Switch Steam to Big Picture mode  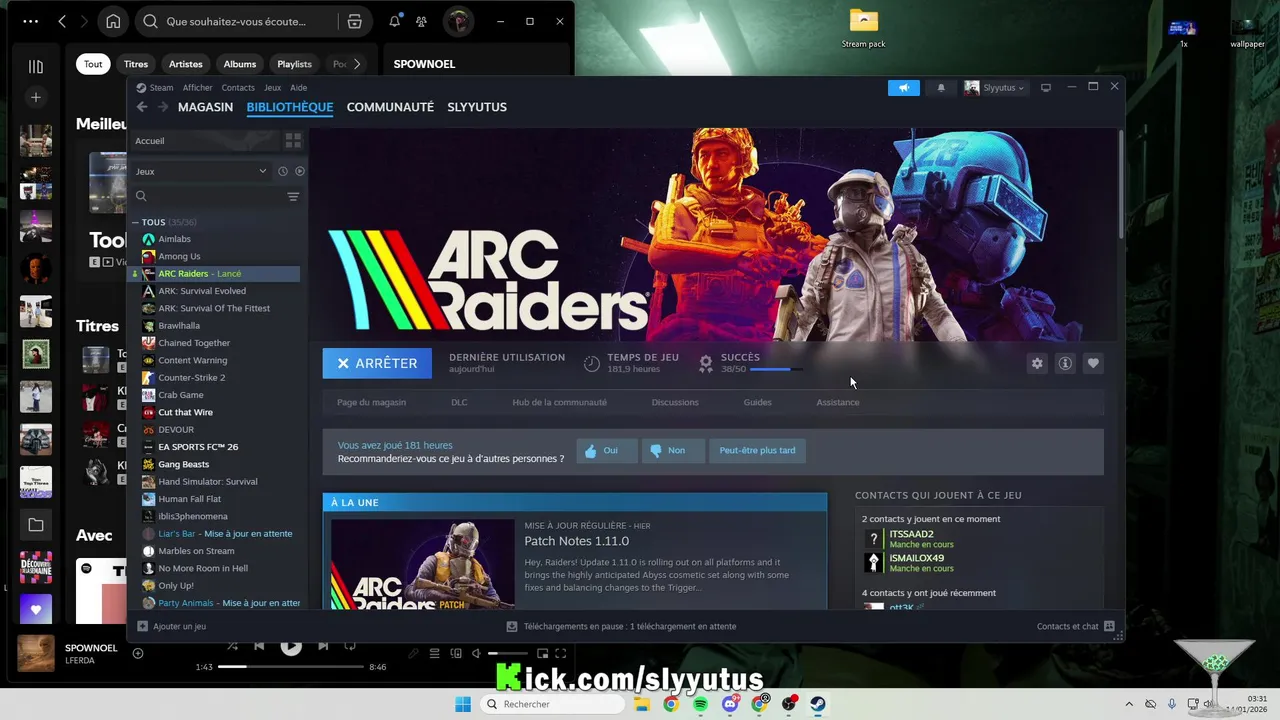pyautogui.click(x=1046, y=88)
